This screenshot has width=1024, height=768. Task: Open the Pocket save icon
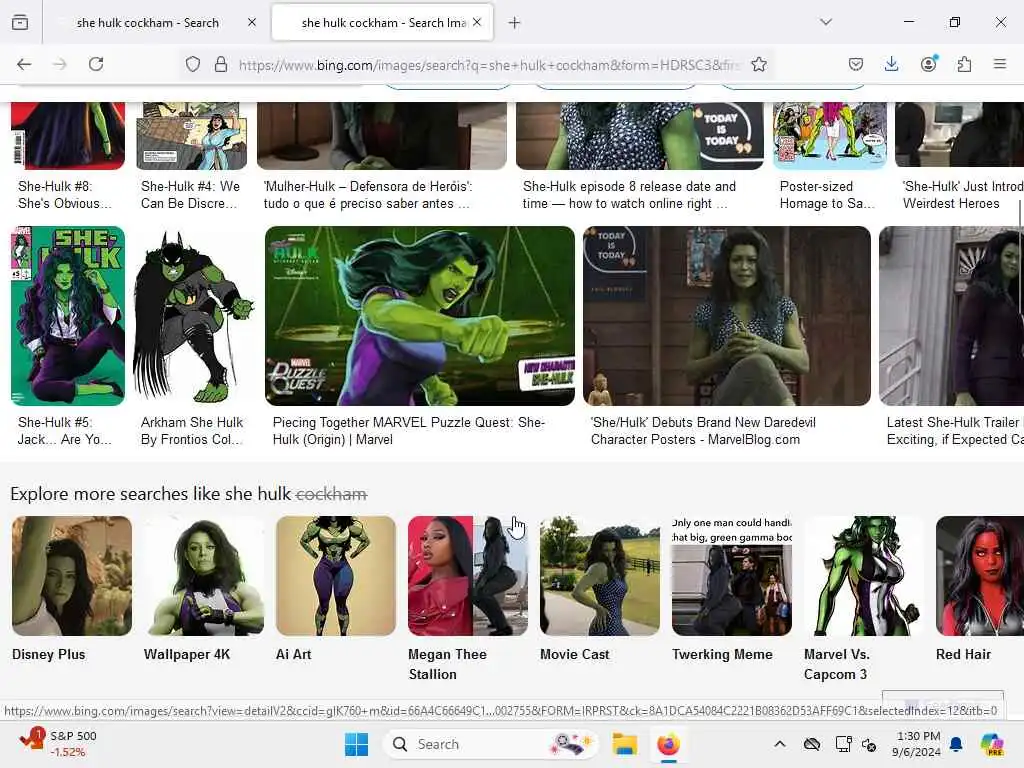click(x=856, y=64)
